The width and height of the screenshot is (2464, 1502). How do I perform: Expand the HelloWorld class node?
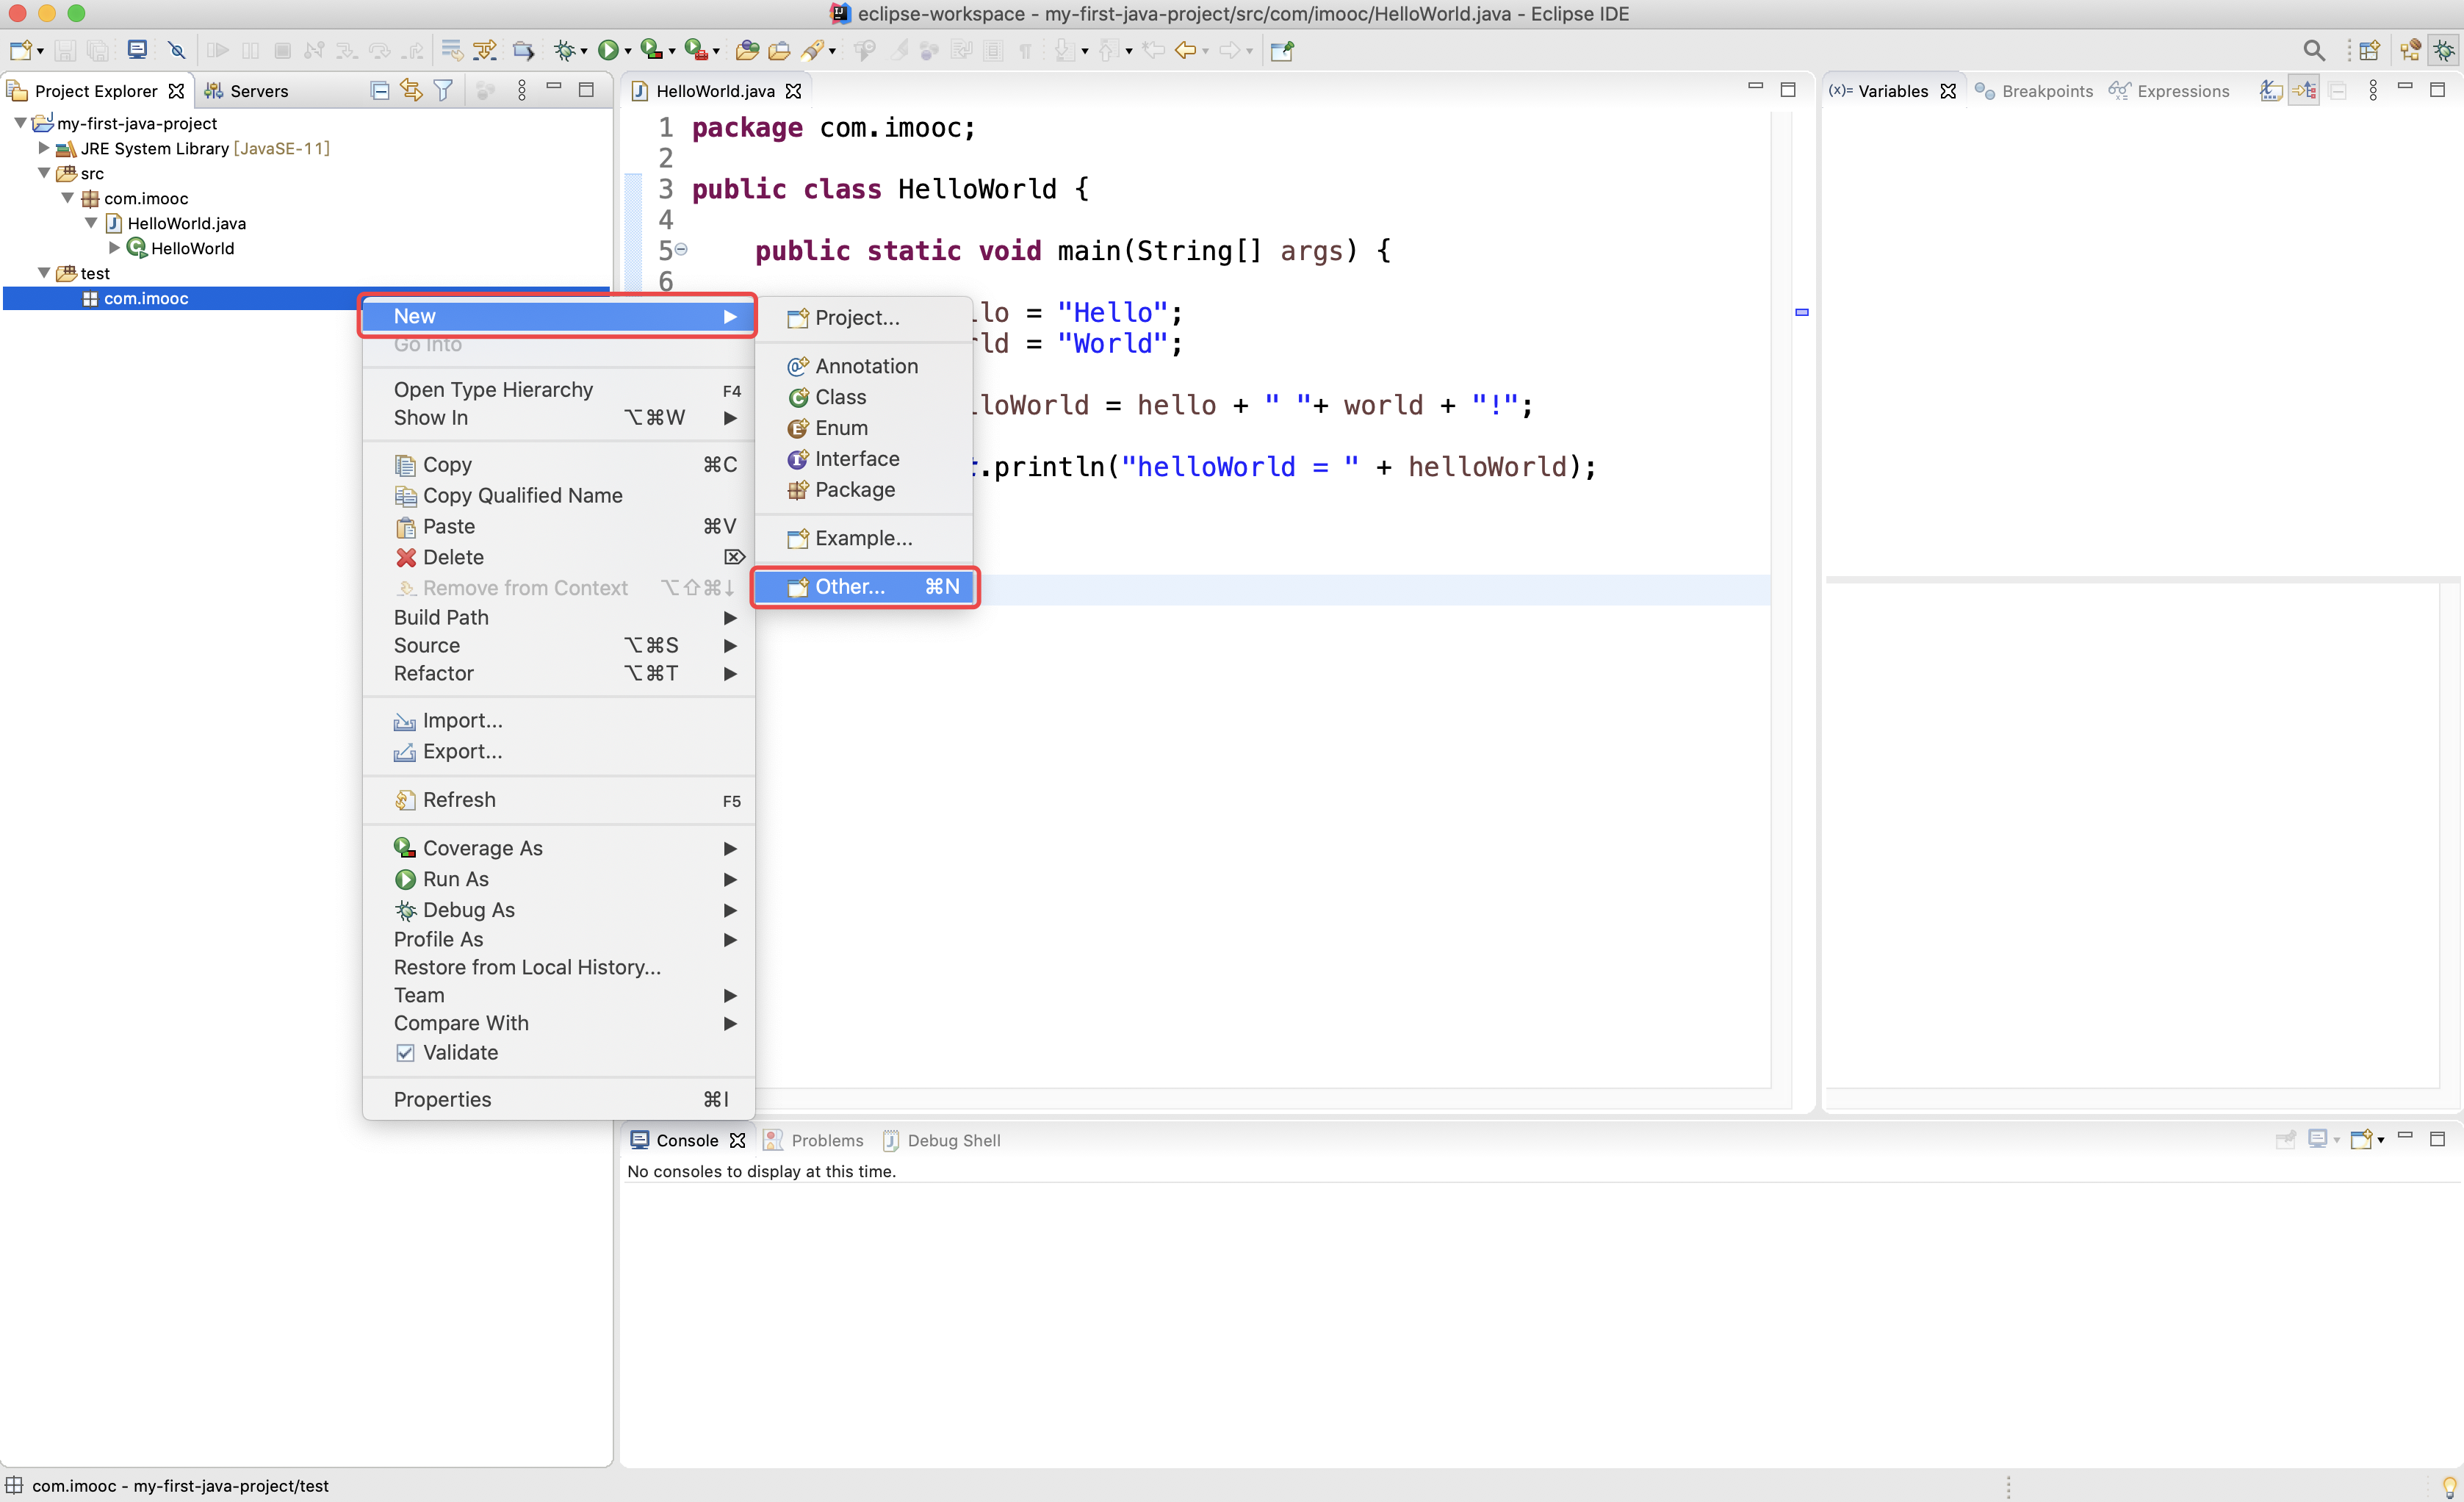pos(114,248)
